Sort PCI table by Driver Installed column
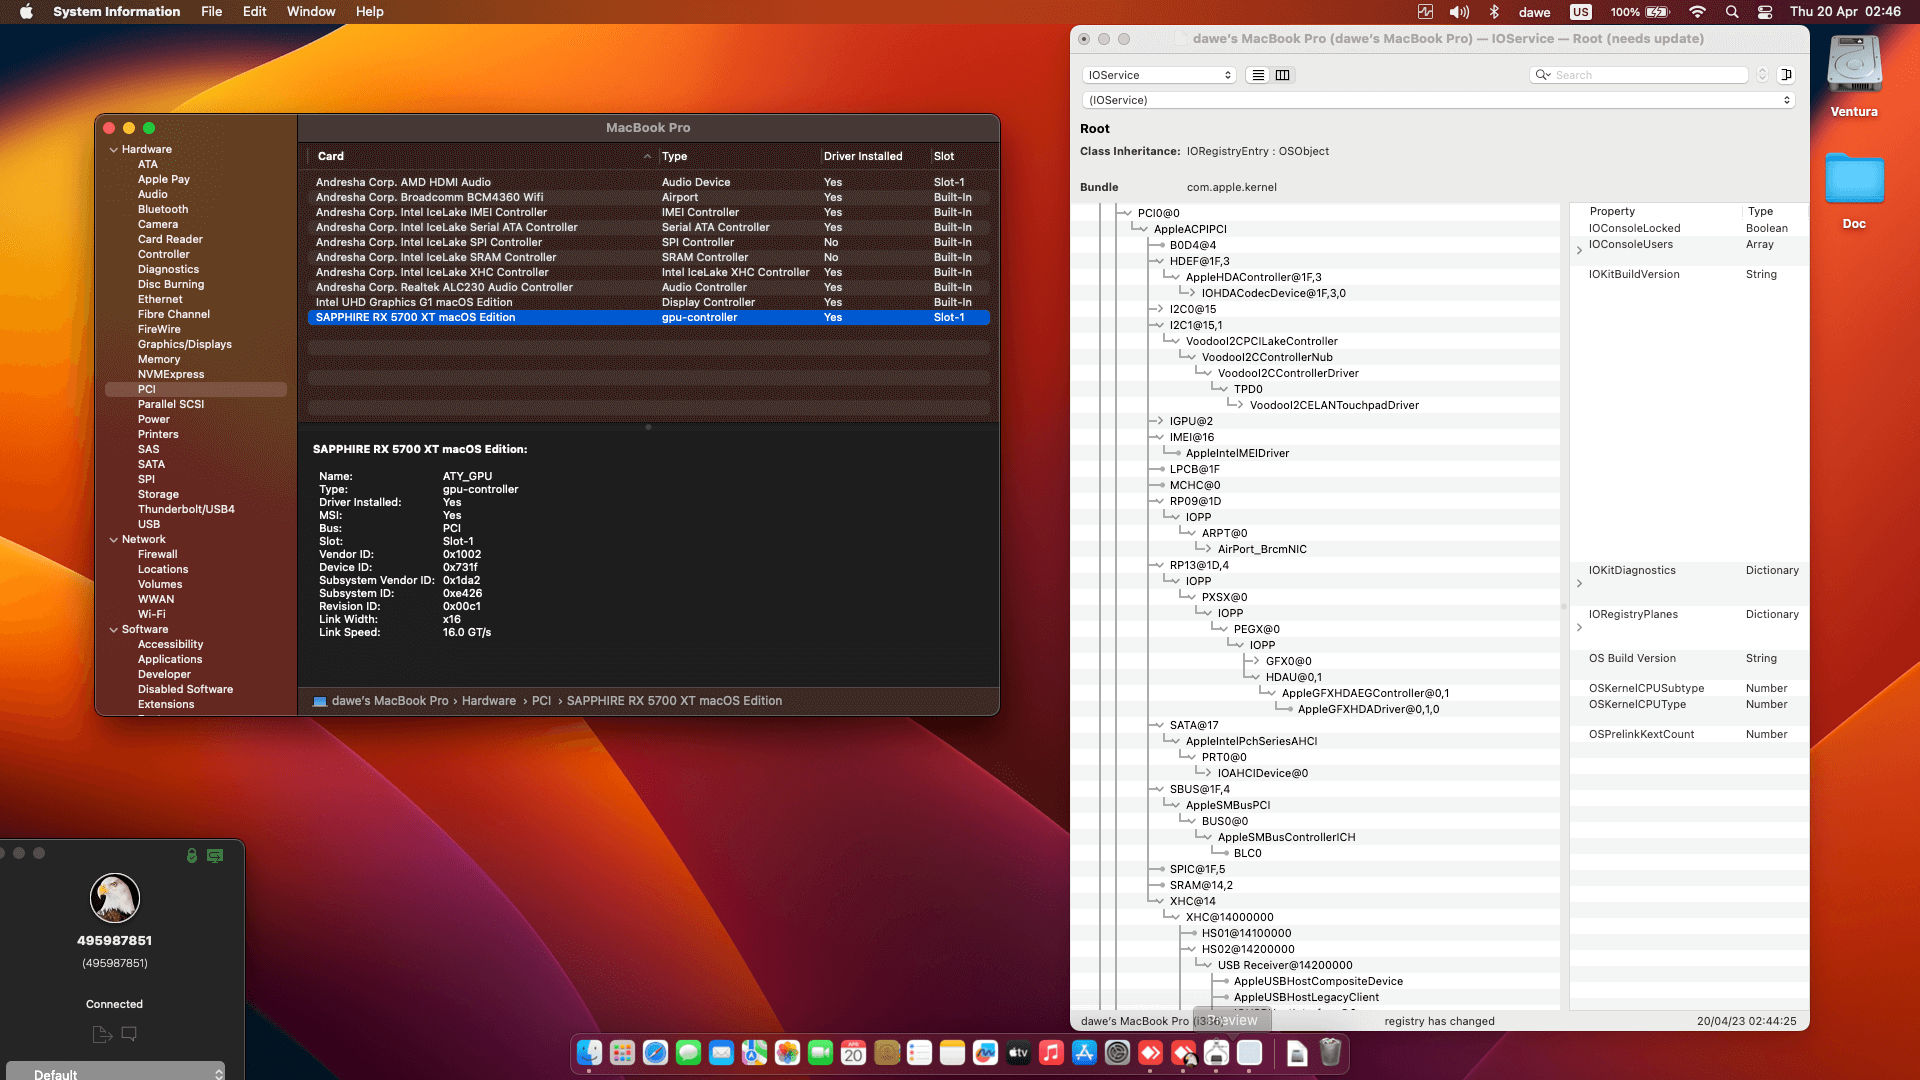The image size is (1920, 1080). [x=862, y=156]
